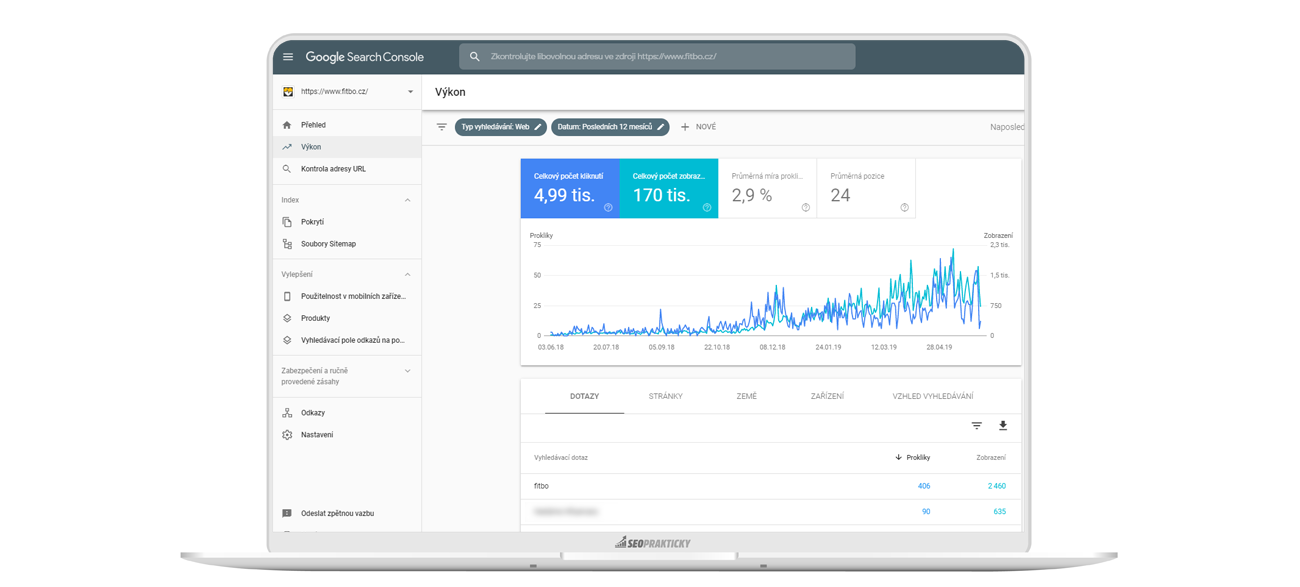The height and width of the screenshot is (587, 1300).
Task: Click the pages icon beside Pokrytí
Action: (287, 222)
